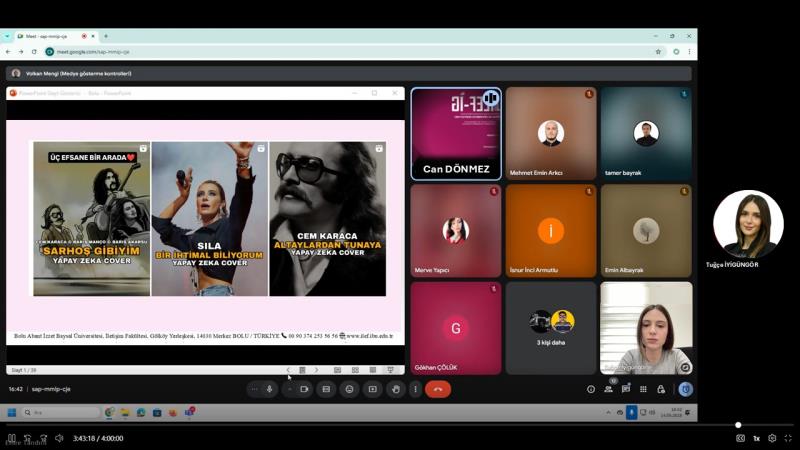Change playback speed 1x control
The width and height of the screenshot is (800, 450).
pos(757,438)
